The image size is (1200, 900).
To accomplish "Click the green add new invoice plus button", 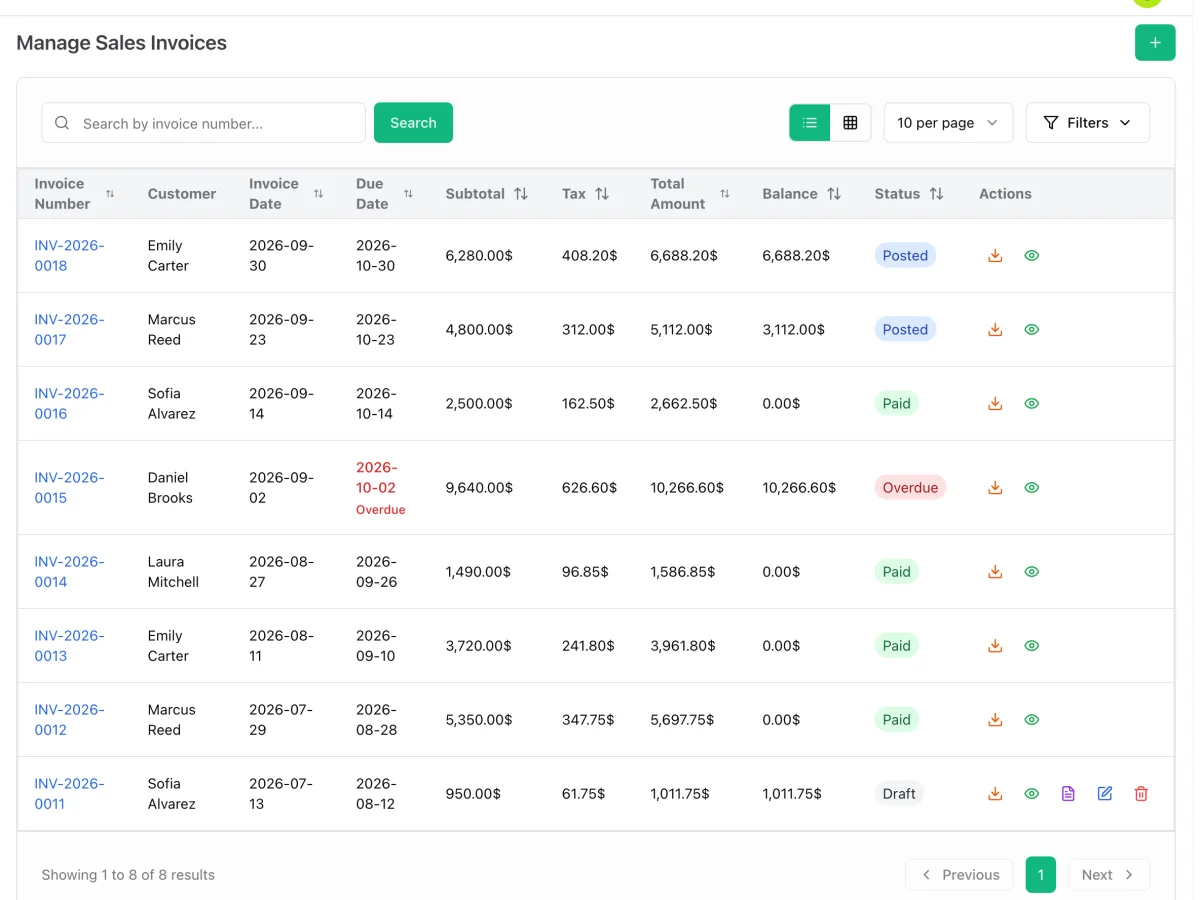I will tap(1155, 43).
